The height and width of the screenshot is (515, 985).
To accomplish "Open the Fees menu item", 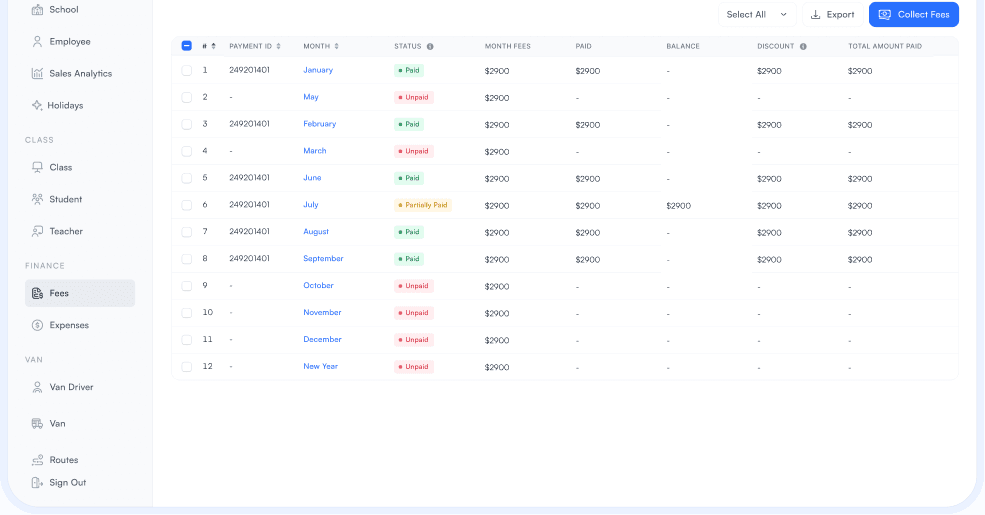I will pyautogui.click(x=80, y=293).
